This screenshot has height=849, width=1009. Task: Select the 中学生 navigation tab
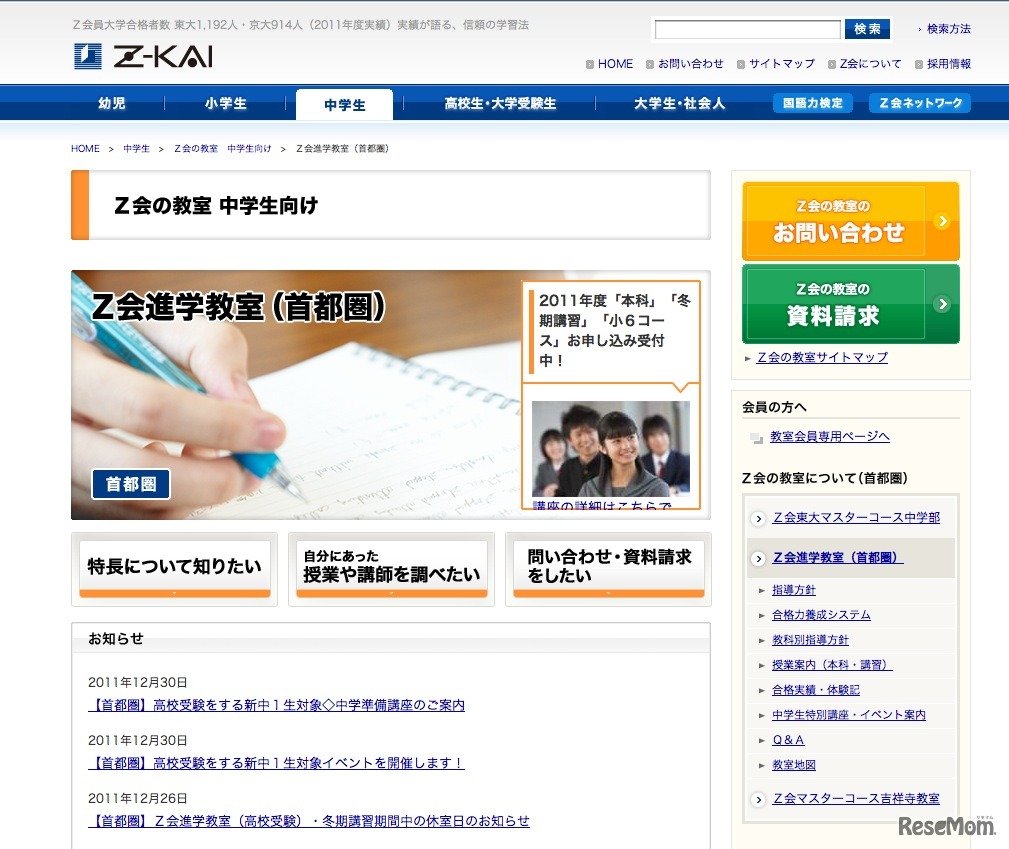click(x=344, y=104)
